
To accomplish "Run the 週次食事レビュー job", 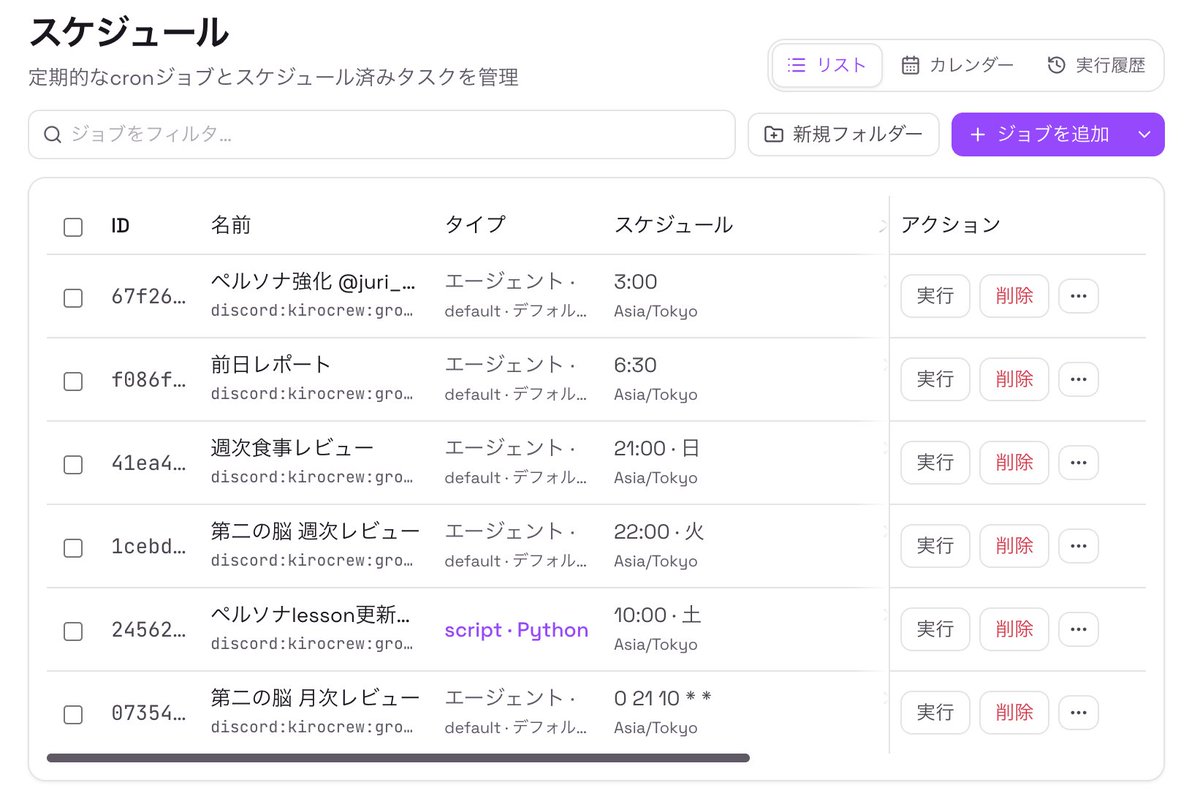I will (935, 462).
